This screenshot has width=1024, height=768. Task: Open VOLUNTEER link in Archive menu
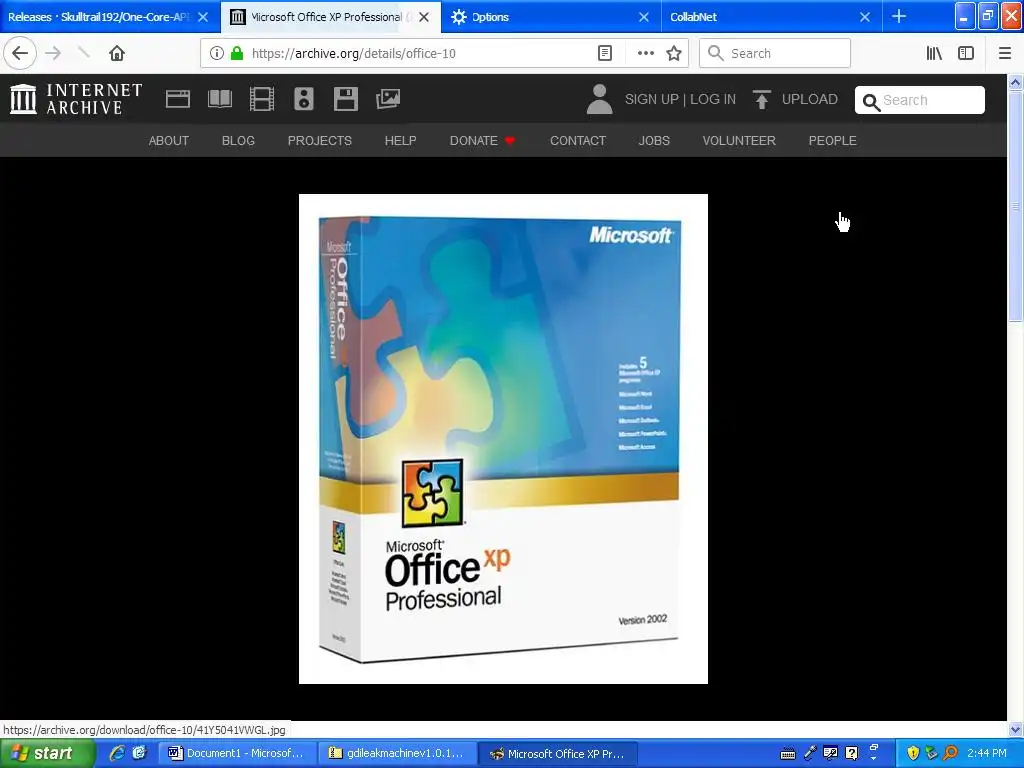(x=739, y=140)
